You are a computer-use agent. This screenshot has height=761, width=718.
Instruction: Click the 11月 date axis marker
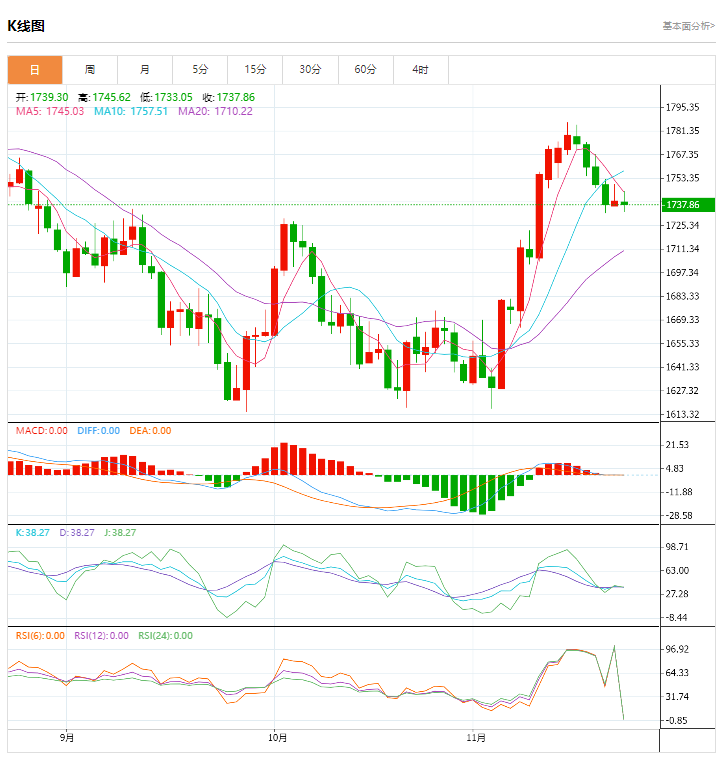(476, 738)
